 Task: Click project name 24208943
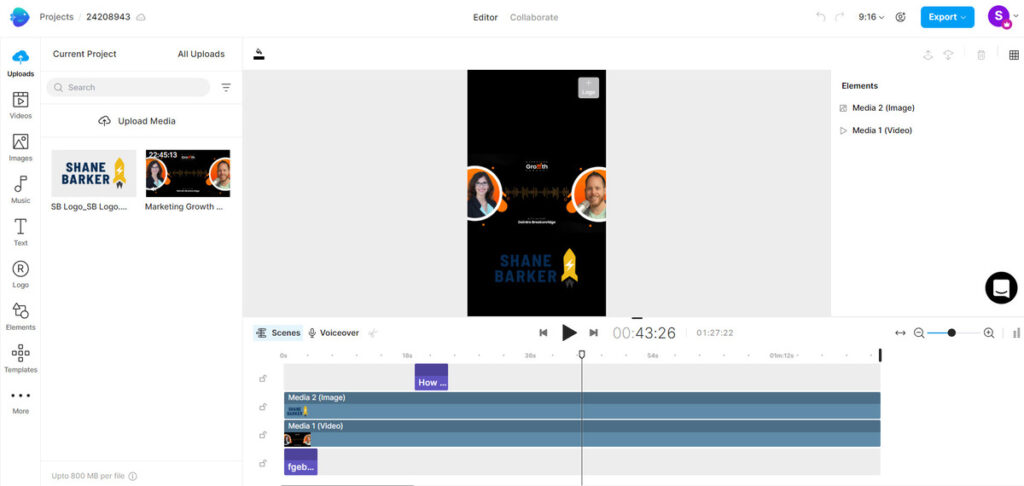pyautogui.click(x=109, y=17)
